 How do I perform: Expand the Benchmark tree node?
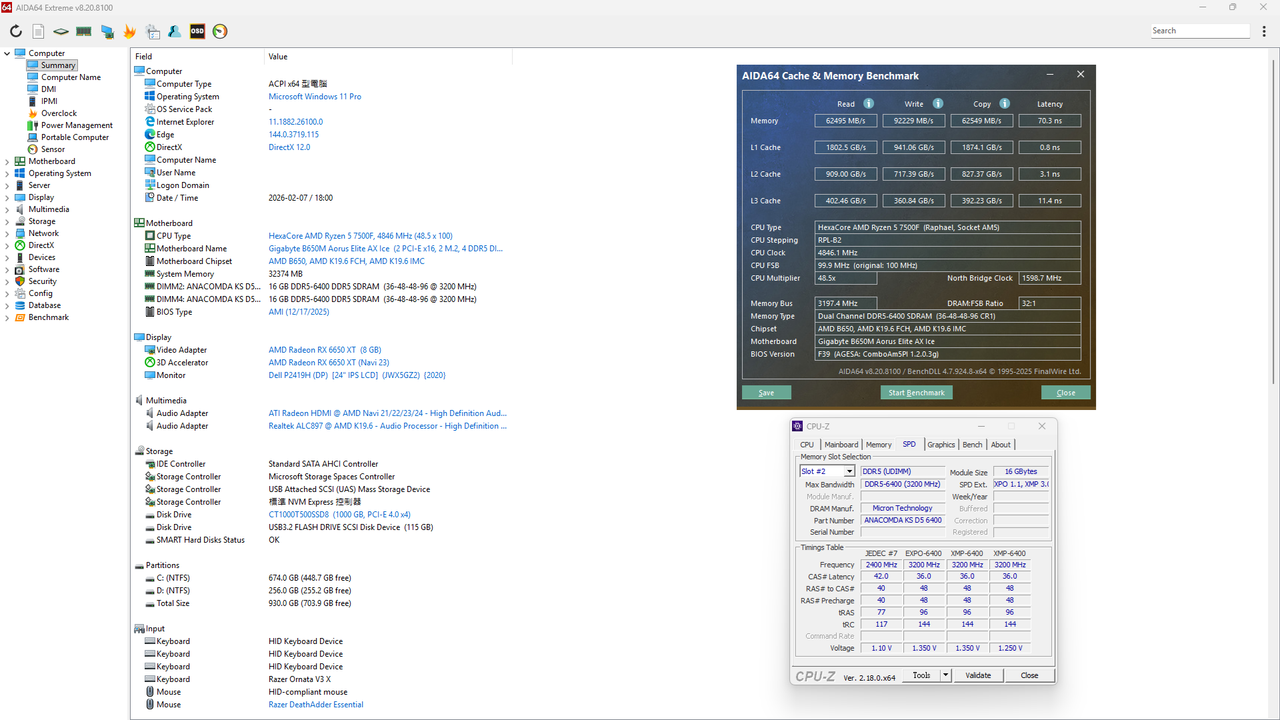point(7,317)
